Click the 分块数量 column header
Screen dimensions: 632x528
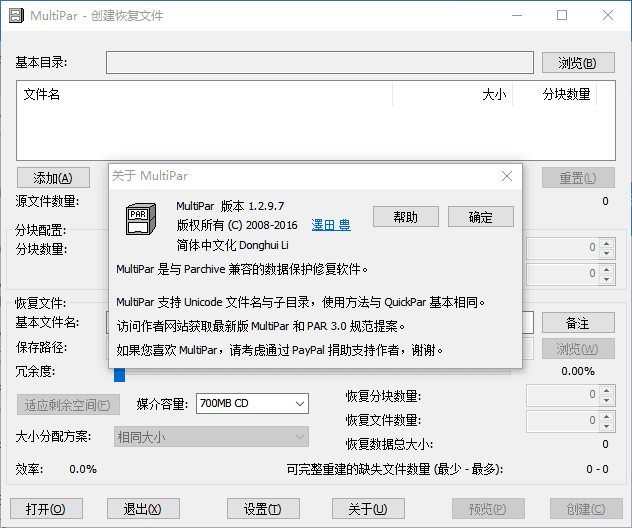click(x=555, y=94)
